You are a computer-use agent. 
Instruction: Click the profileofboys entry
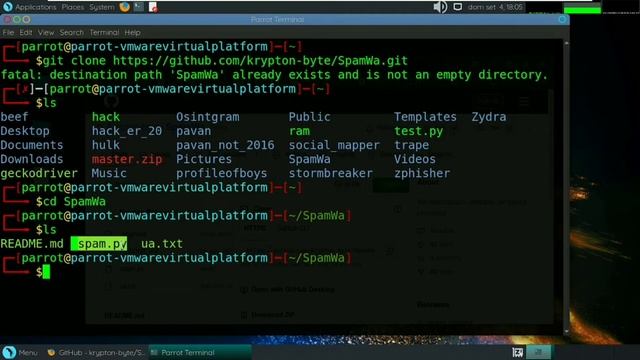(222, 173)
